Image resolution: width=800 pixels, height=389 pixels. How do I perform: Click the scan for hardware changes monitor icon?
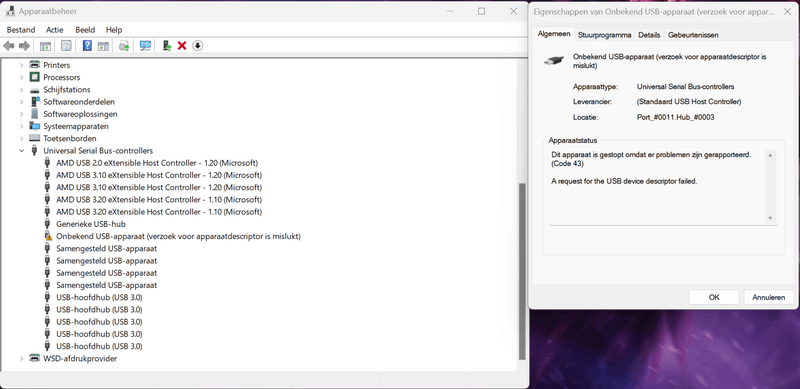pos(145,46)
